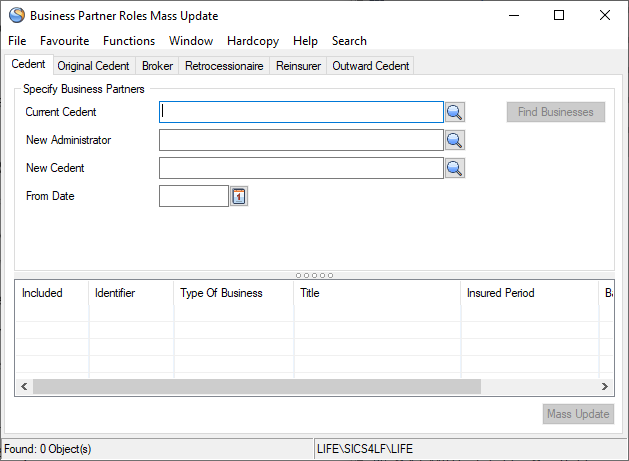Switch to the Outward Cedent tab
The image size is (629, 461).
point(370,66)
